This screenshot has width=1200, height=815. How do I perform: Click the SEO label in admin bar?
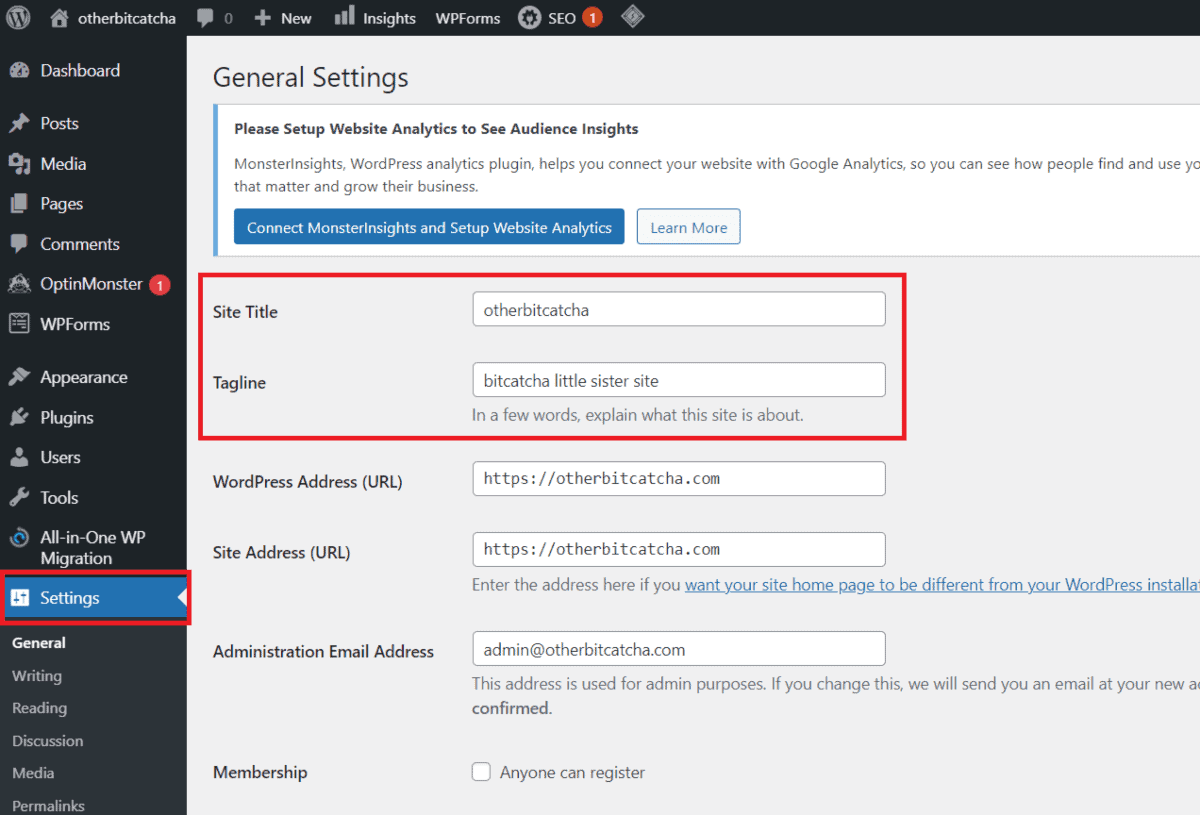(562, 18)
